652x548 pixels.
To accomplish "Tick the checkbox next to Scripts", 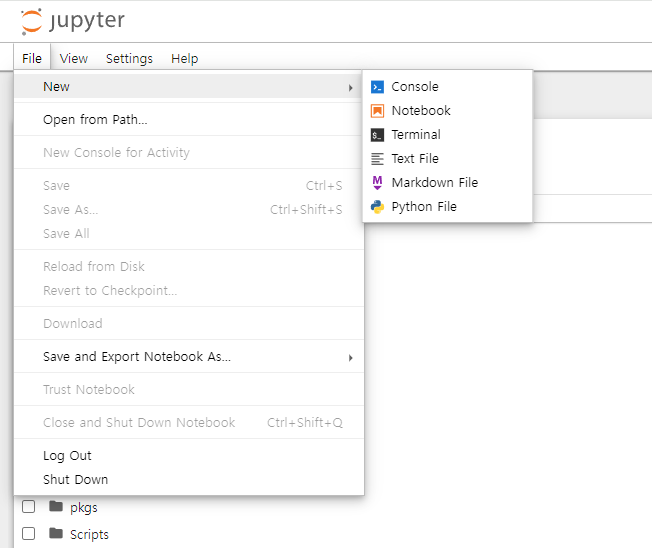I will coord(28,533).
